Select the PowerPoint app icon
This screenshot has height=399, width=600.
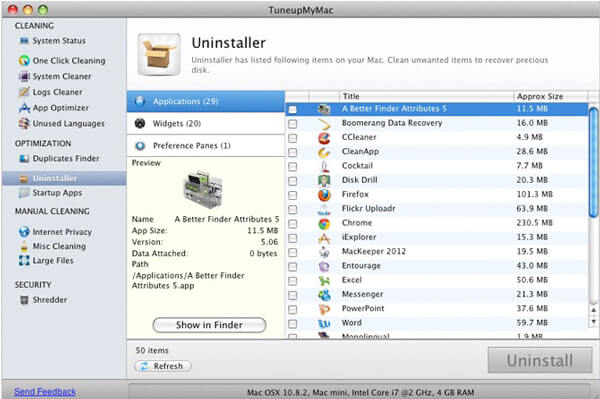[324, 309]
